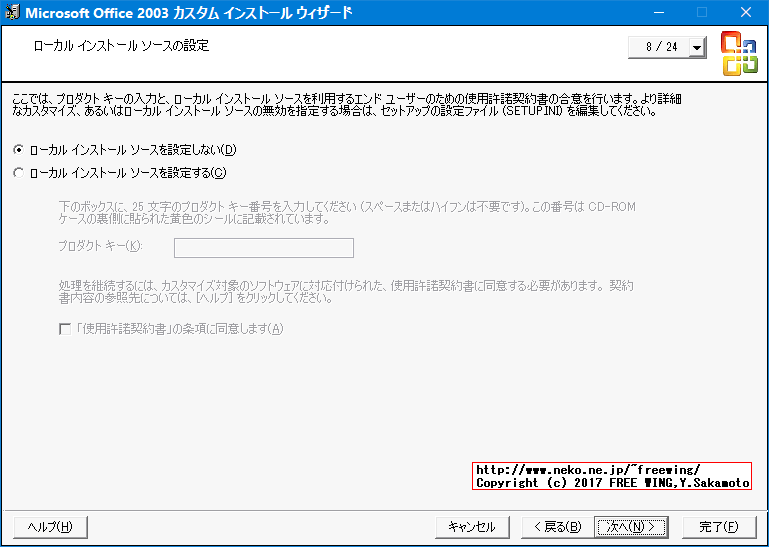Click the wizard title bar system icon
769x547 pixels.
point(13,12)
